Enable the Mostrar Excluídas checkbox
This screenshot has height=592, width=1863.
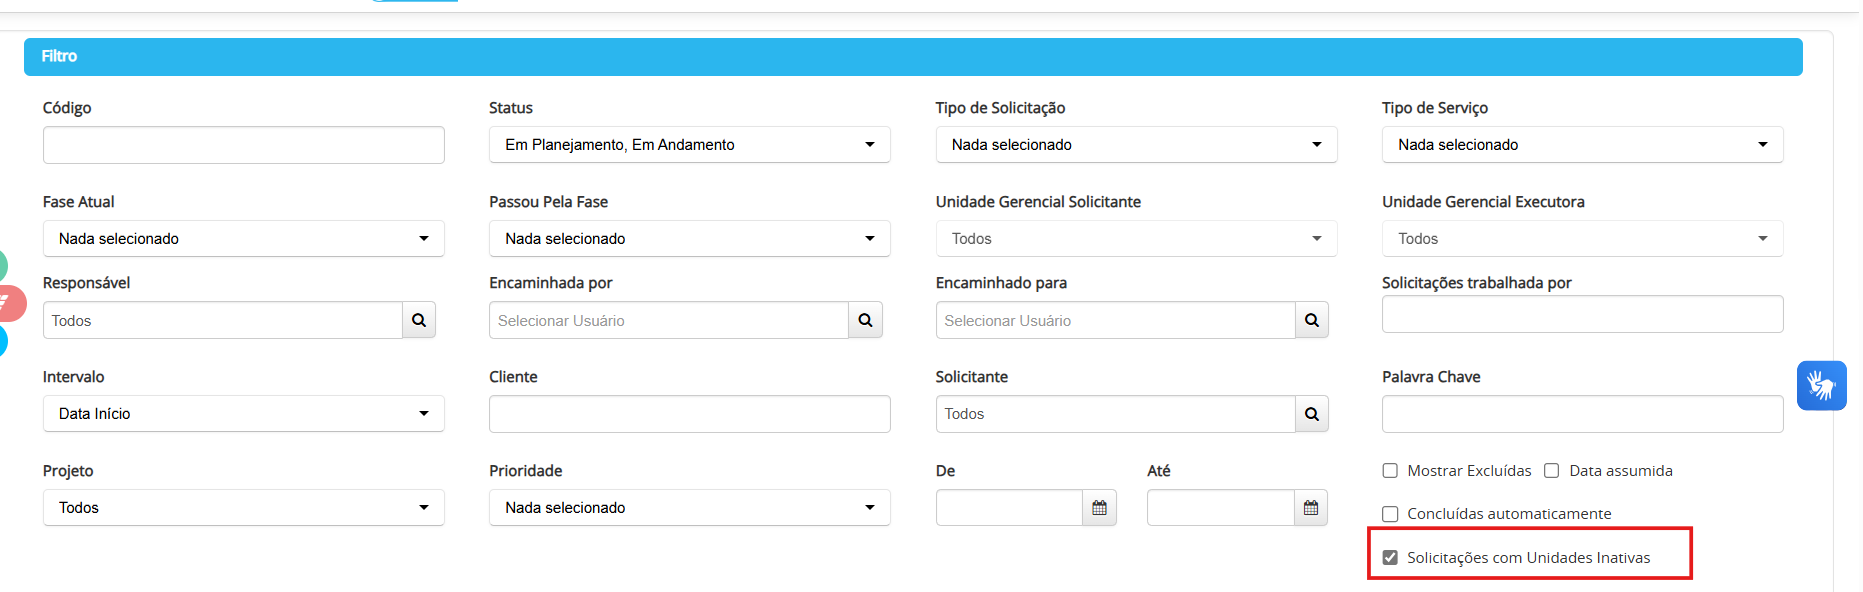[x=1390, y=471]
